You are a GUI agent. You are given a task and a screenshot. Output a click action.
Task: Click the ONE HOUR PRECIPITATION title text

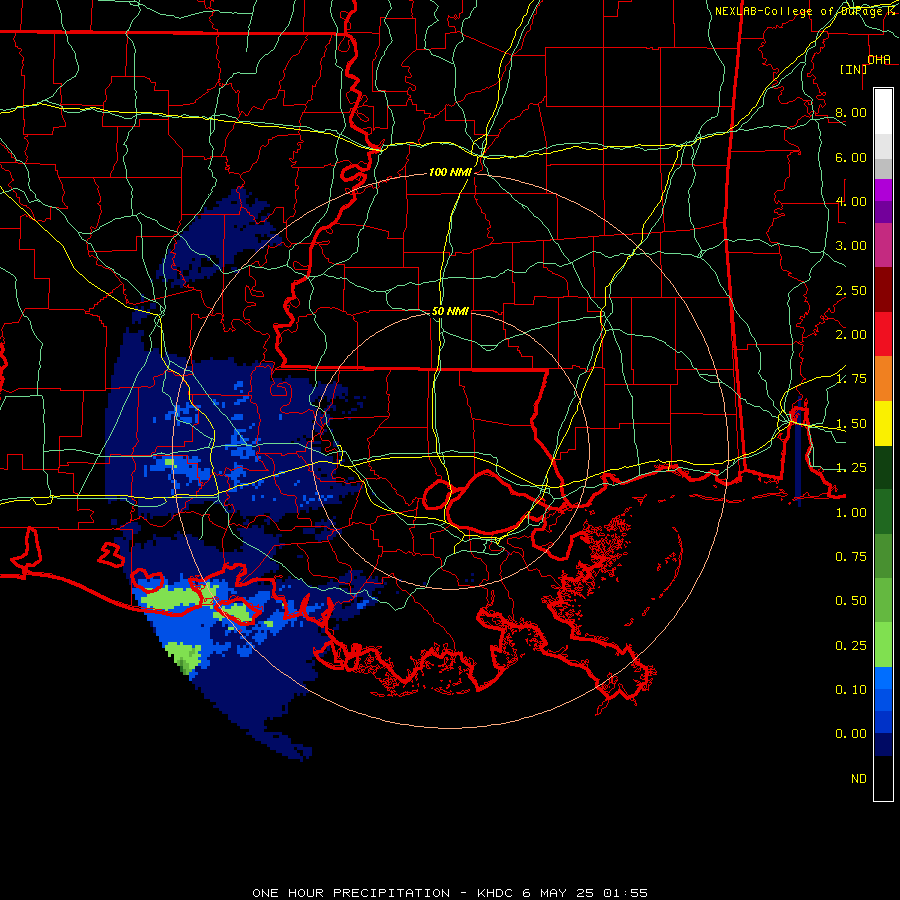point(351,893)
